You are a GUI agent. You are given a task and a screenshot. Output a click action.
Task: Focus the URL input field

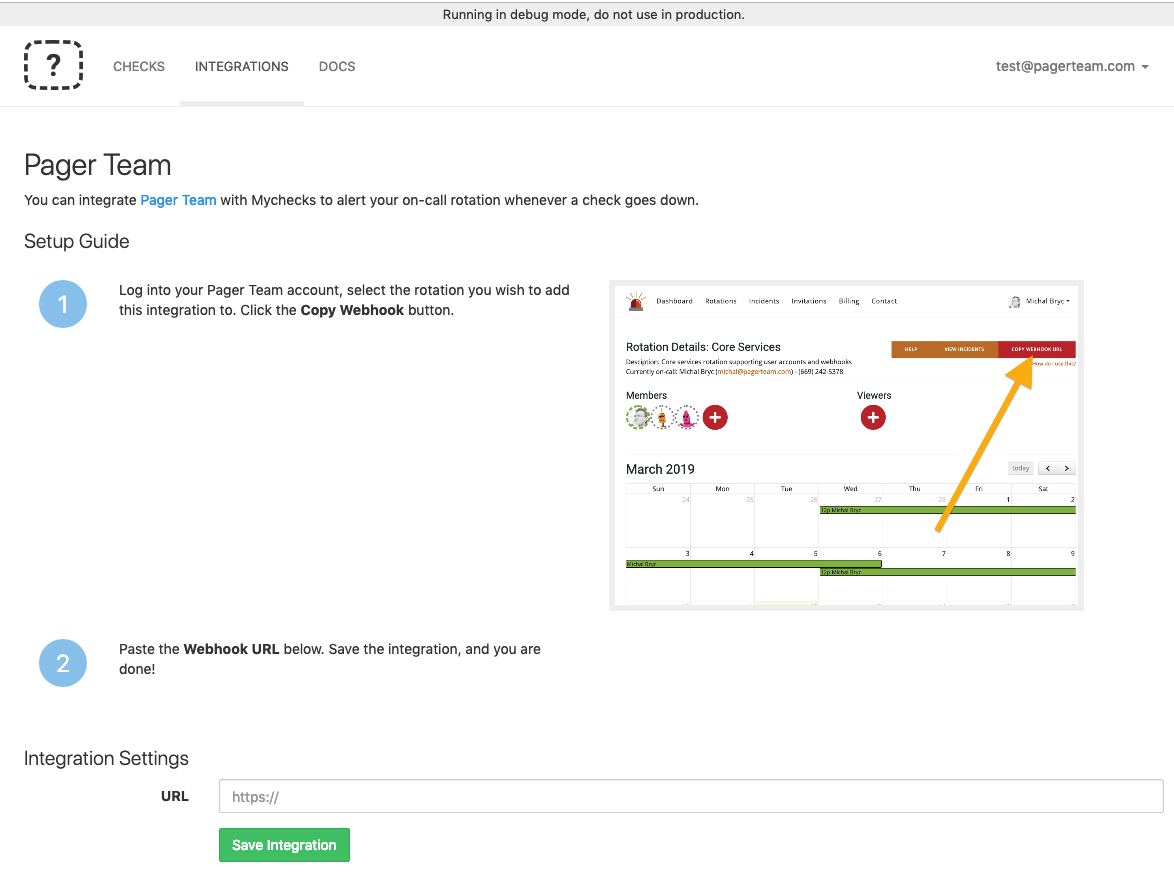click(x=691, y=796)
